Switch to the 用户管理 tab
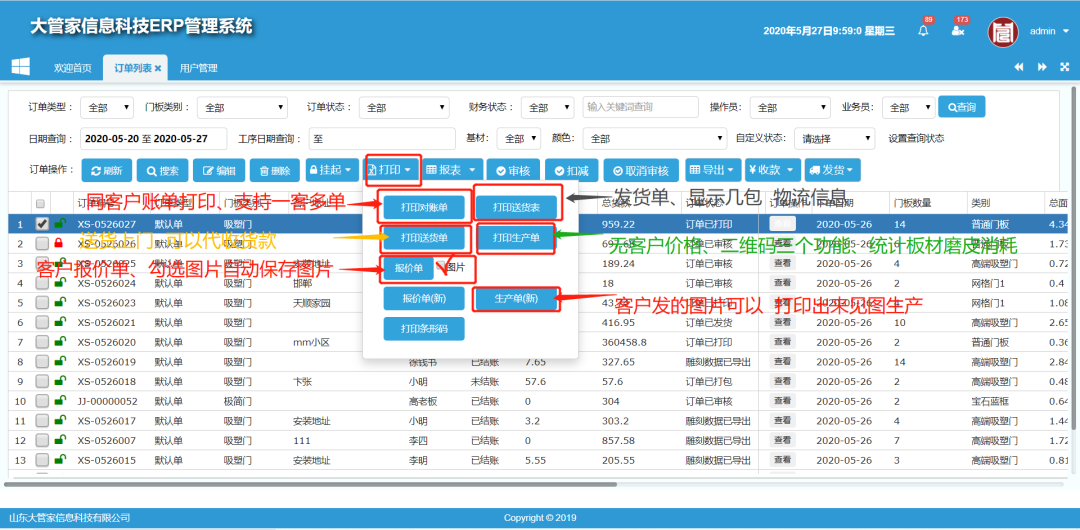This screenshot has height=530, width=1080. (198, 68)
